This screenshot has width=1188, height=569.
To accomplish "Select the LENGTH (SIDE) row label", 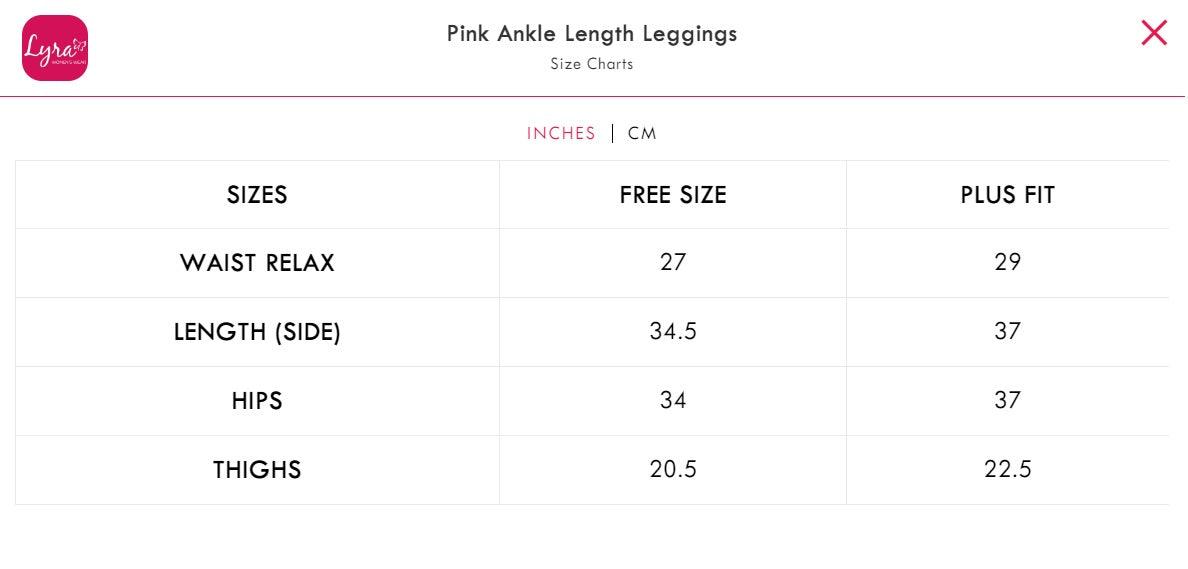I will click(257, 332).
